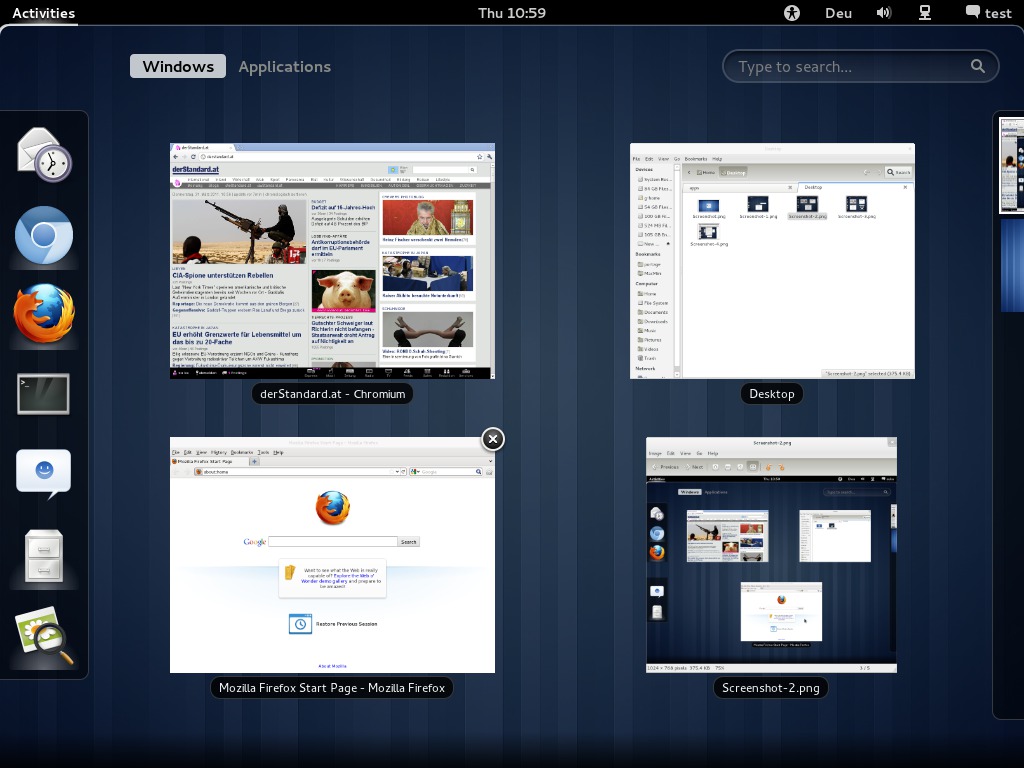This screenshot has height=768, width=1024.
Task: Click the Desktop window caption
Action: pos(772,394)
